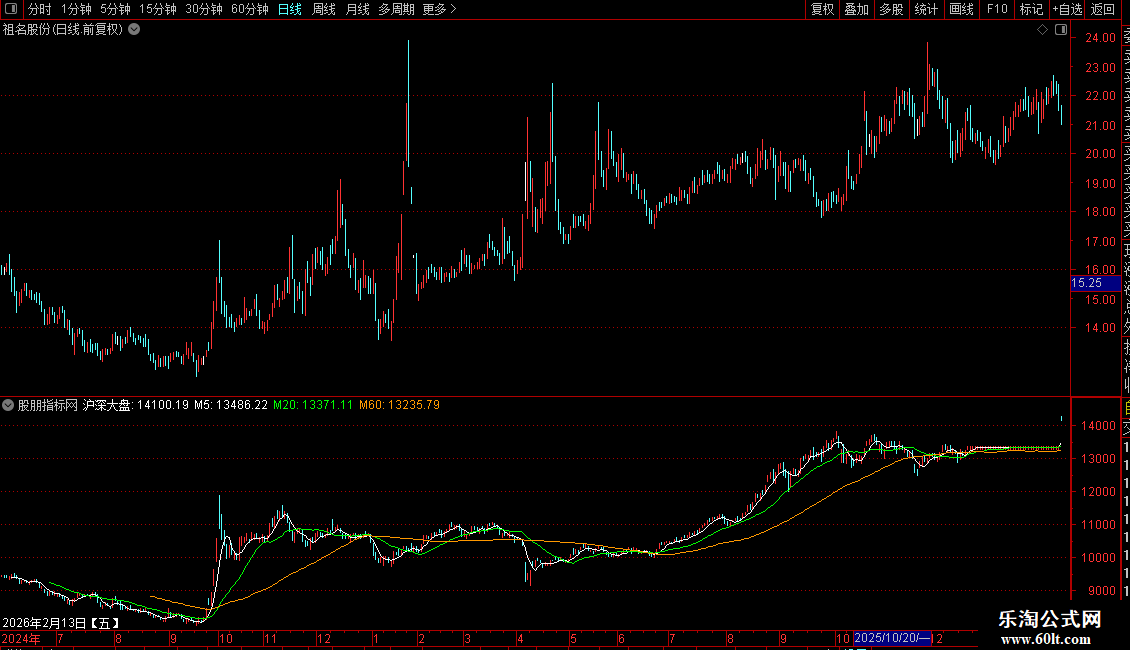Select the 日线 daily period tab

pos(290,9)
